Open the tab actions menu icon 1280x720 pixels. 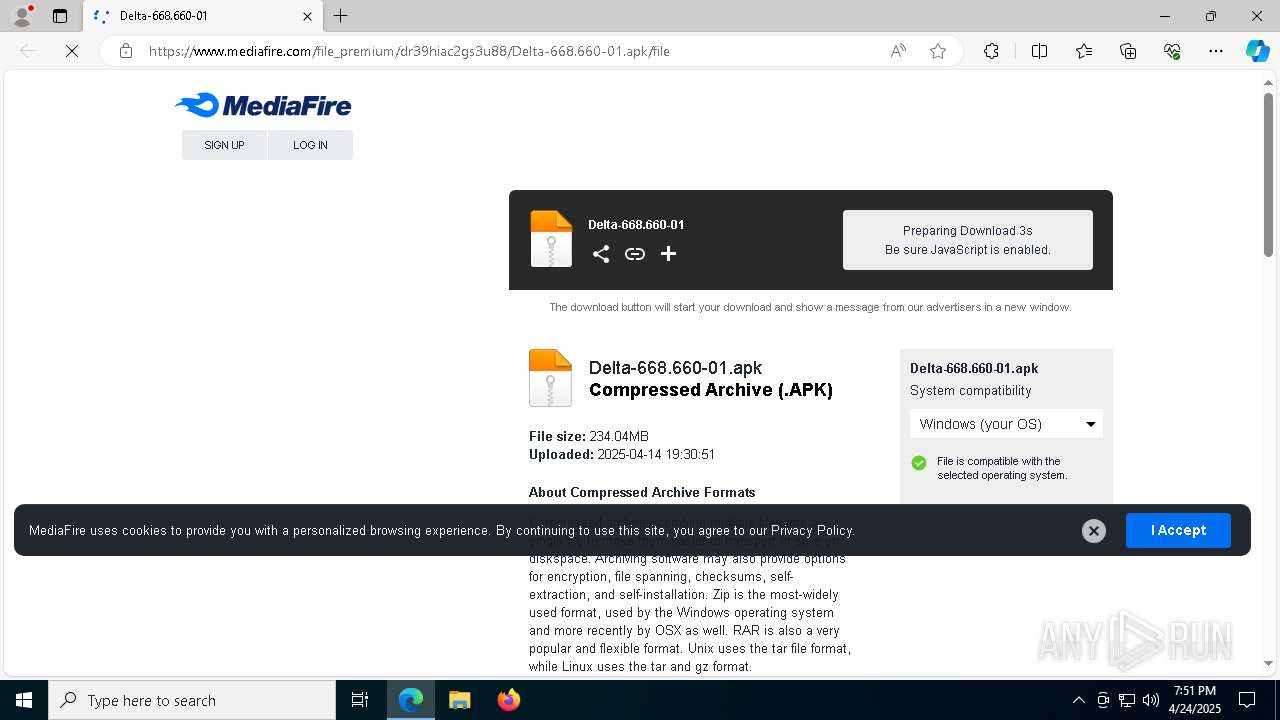click(x=60, y=16)
